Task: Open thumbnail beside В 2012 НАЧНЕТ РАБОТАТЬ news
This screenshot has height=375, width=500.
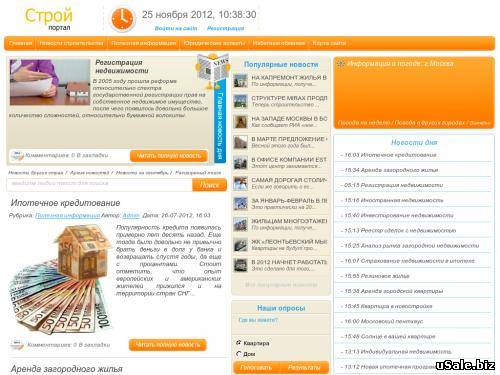Action: click(x=240, y=265)
